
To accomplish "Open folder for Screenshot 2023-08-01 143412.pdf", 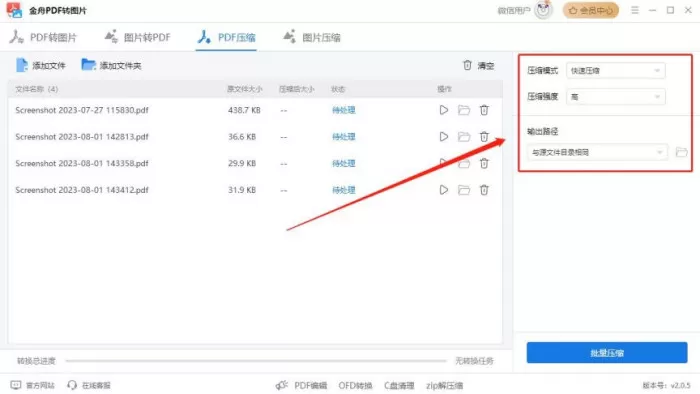I will pos(464,190).
